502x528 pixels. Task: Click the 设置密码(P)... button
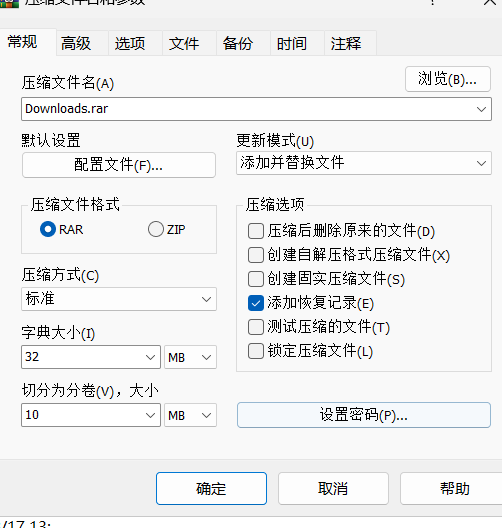pyautogui.click(x=364, y=415)
